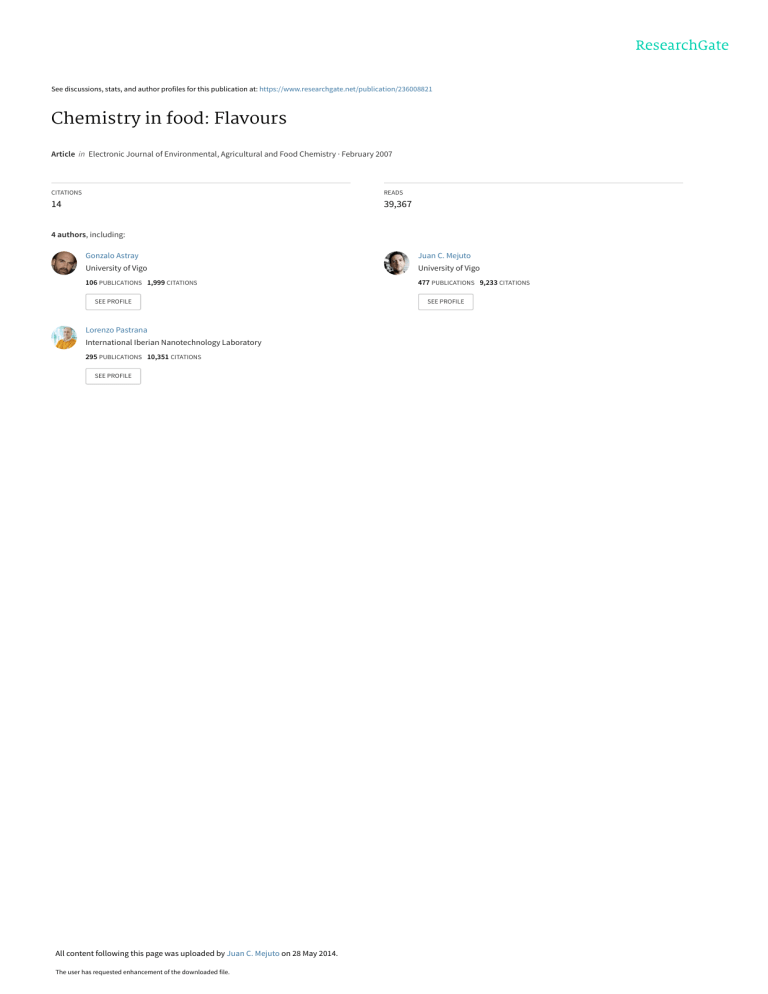Screen dimensions: 768x994
Task: Open Juan C. Mejuto author name link
Action: click(x=444, y=255)
